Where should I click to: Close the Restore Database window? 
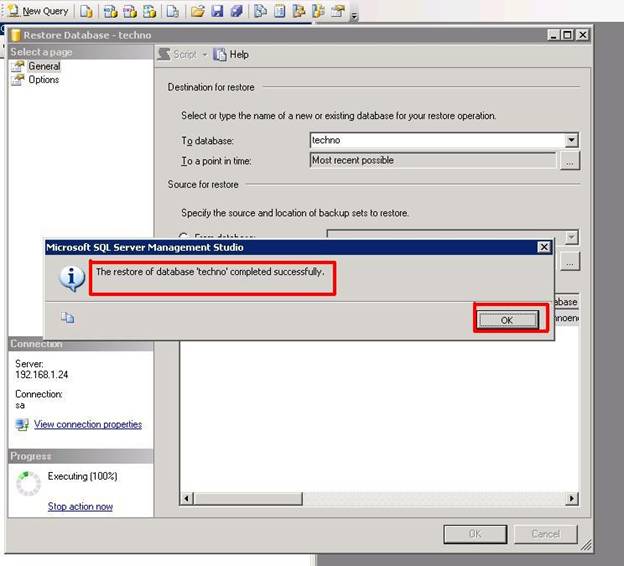coord(582,35)
